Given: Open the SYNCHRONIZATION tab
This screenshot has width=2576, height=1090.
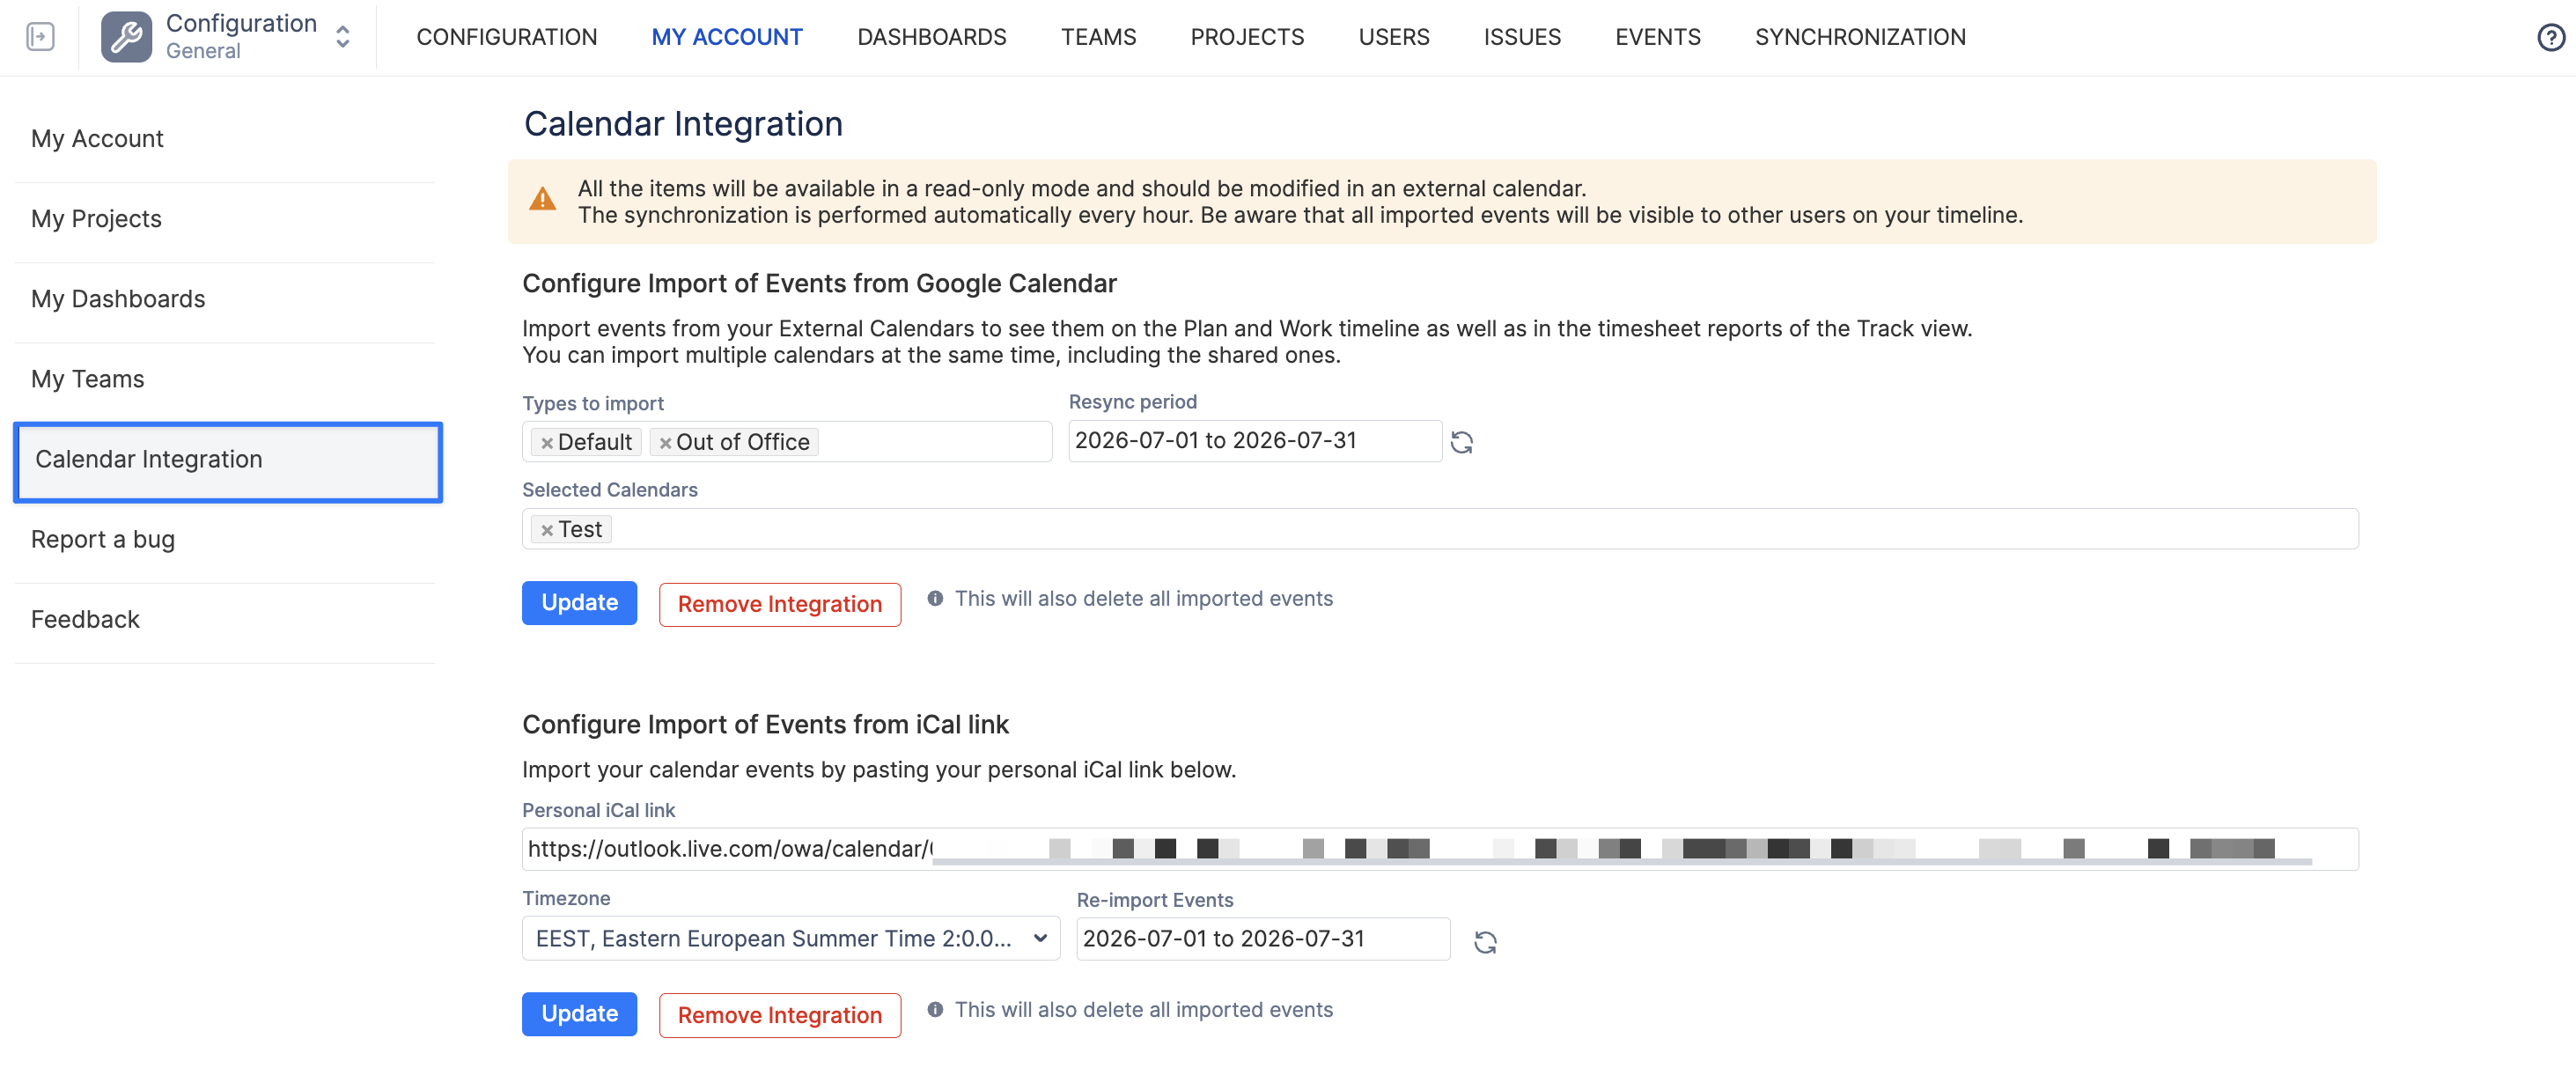Looking at the screenshot, I should click(x=1859, y=37).
